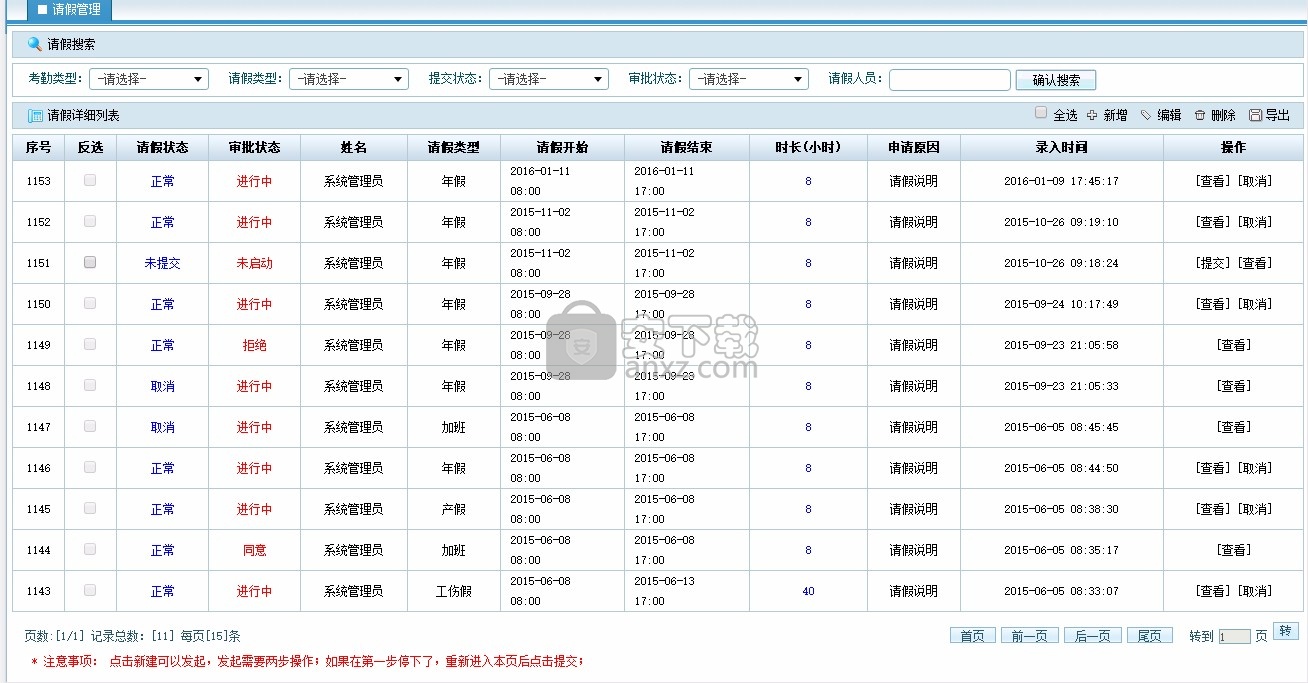The width and height of the screenshot is (1308, 683).
Task: Open the 请假类型 dropdown
Action: pos(349,79)
